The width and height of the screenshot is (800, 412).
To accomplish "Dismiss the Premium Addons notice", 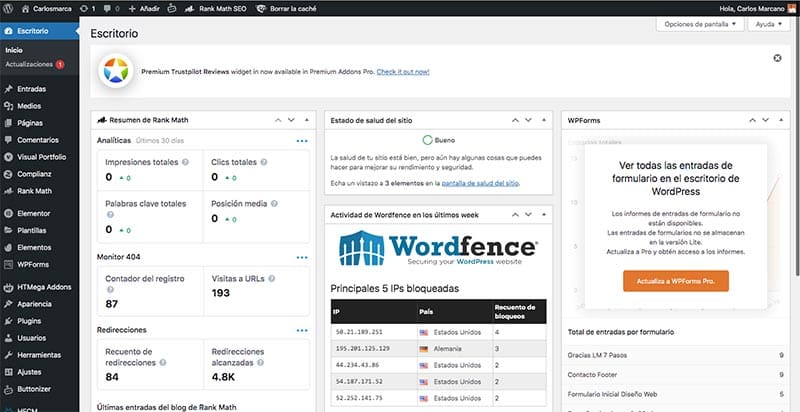I will 777,58.
